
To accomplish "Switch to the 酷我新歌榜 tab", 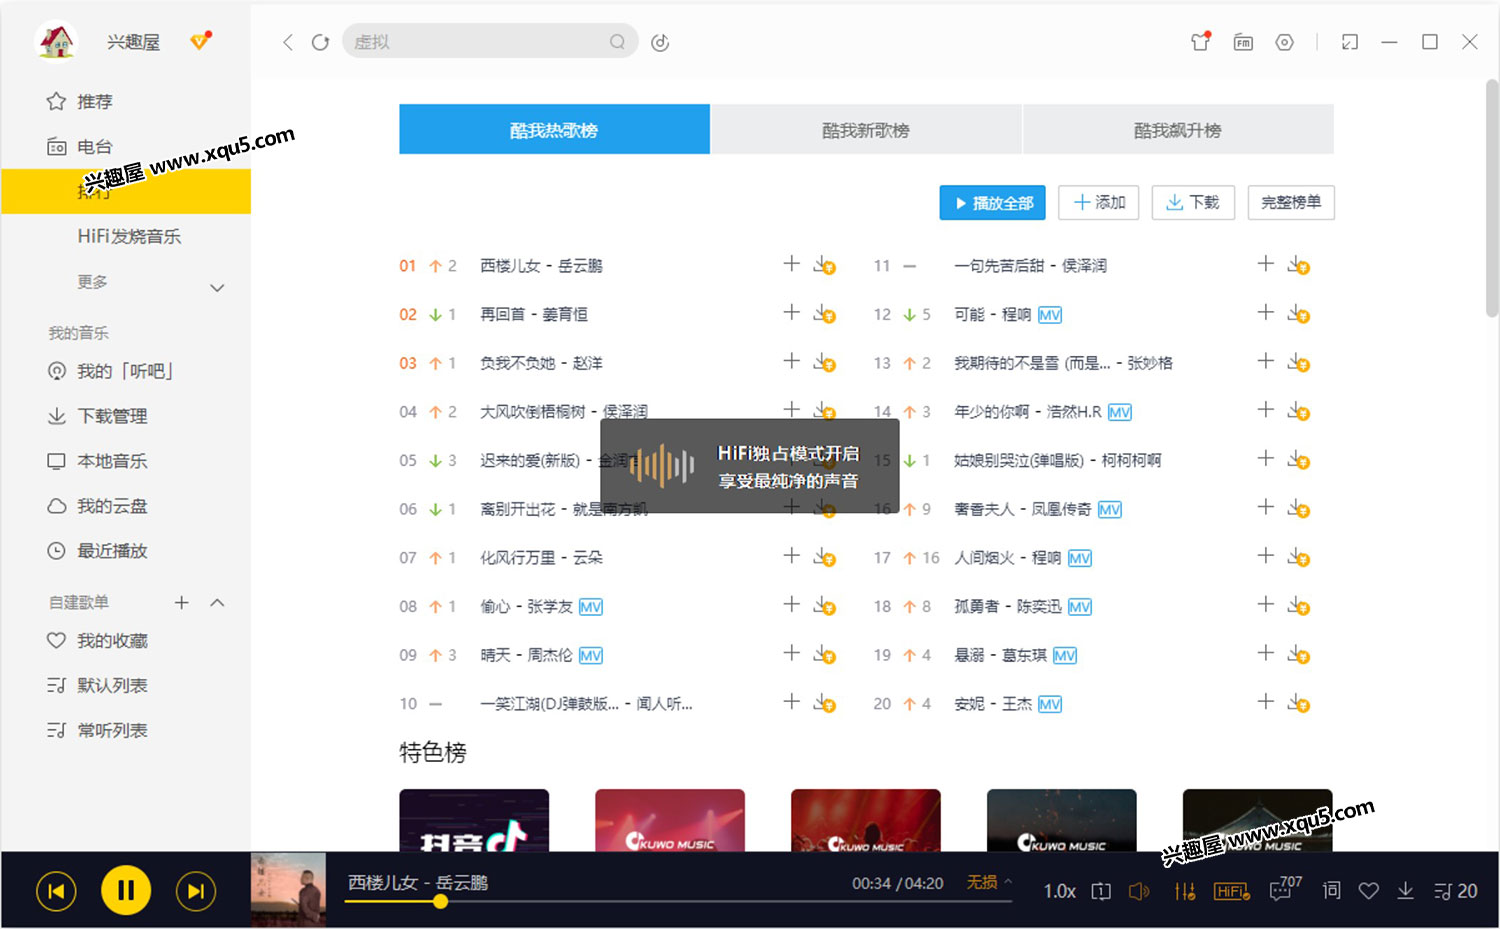I will (x=866, y=129).
